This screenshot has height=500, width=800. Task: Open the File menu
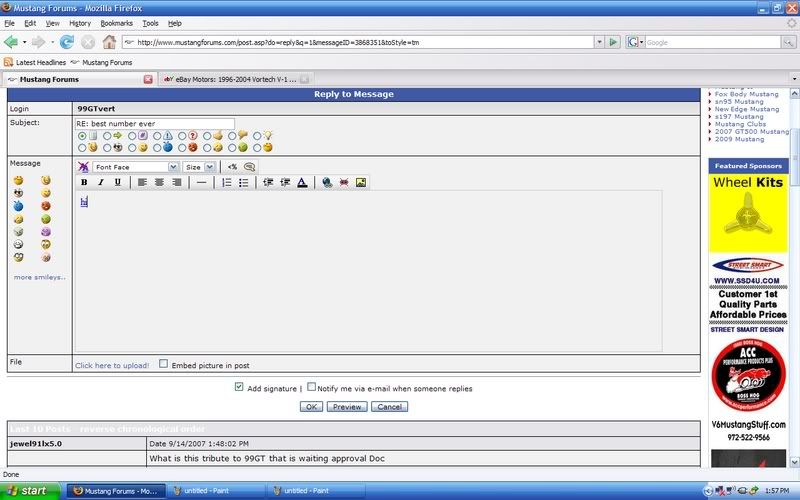pyautogui.click(x=9, y=23)
